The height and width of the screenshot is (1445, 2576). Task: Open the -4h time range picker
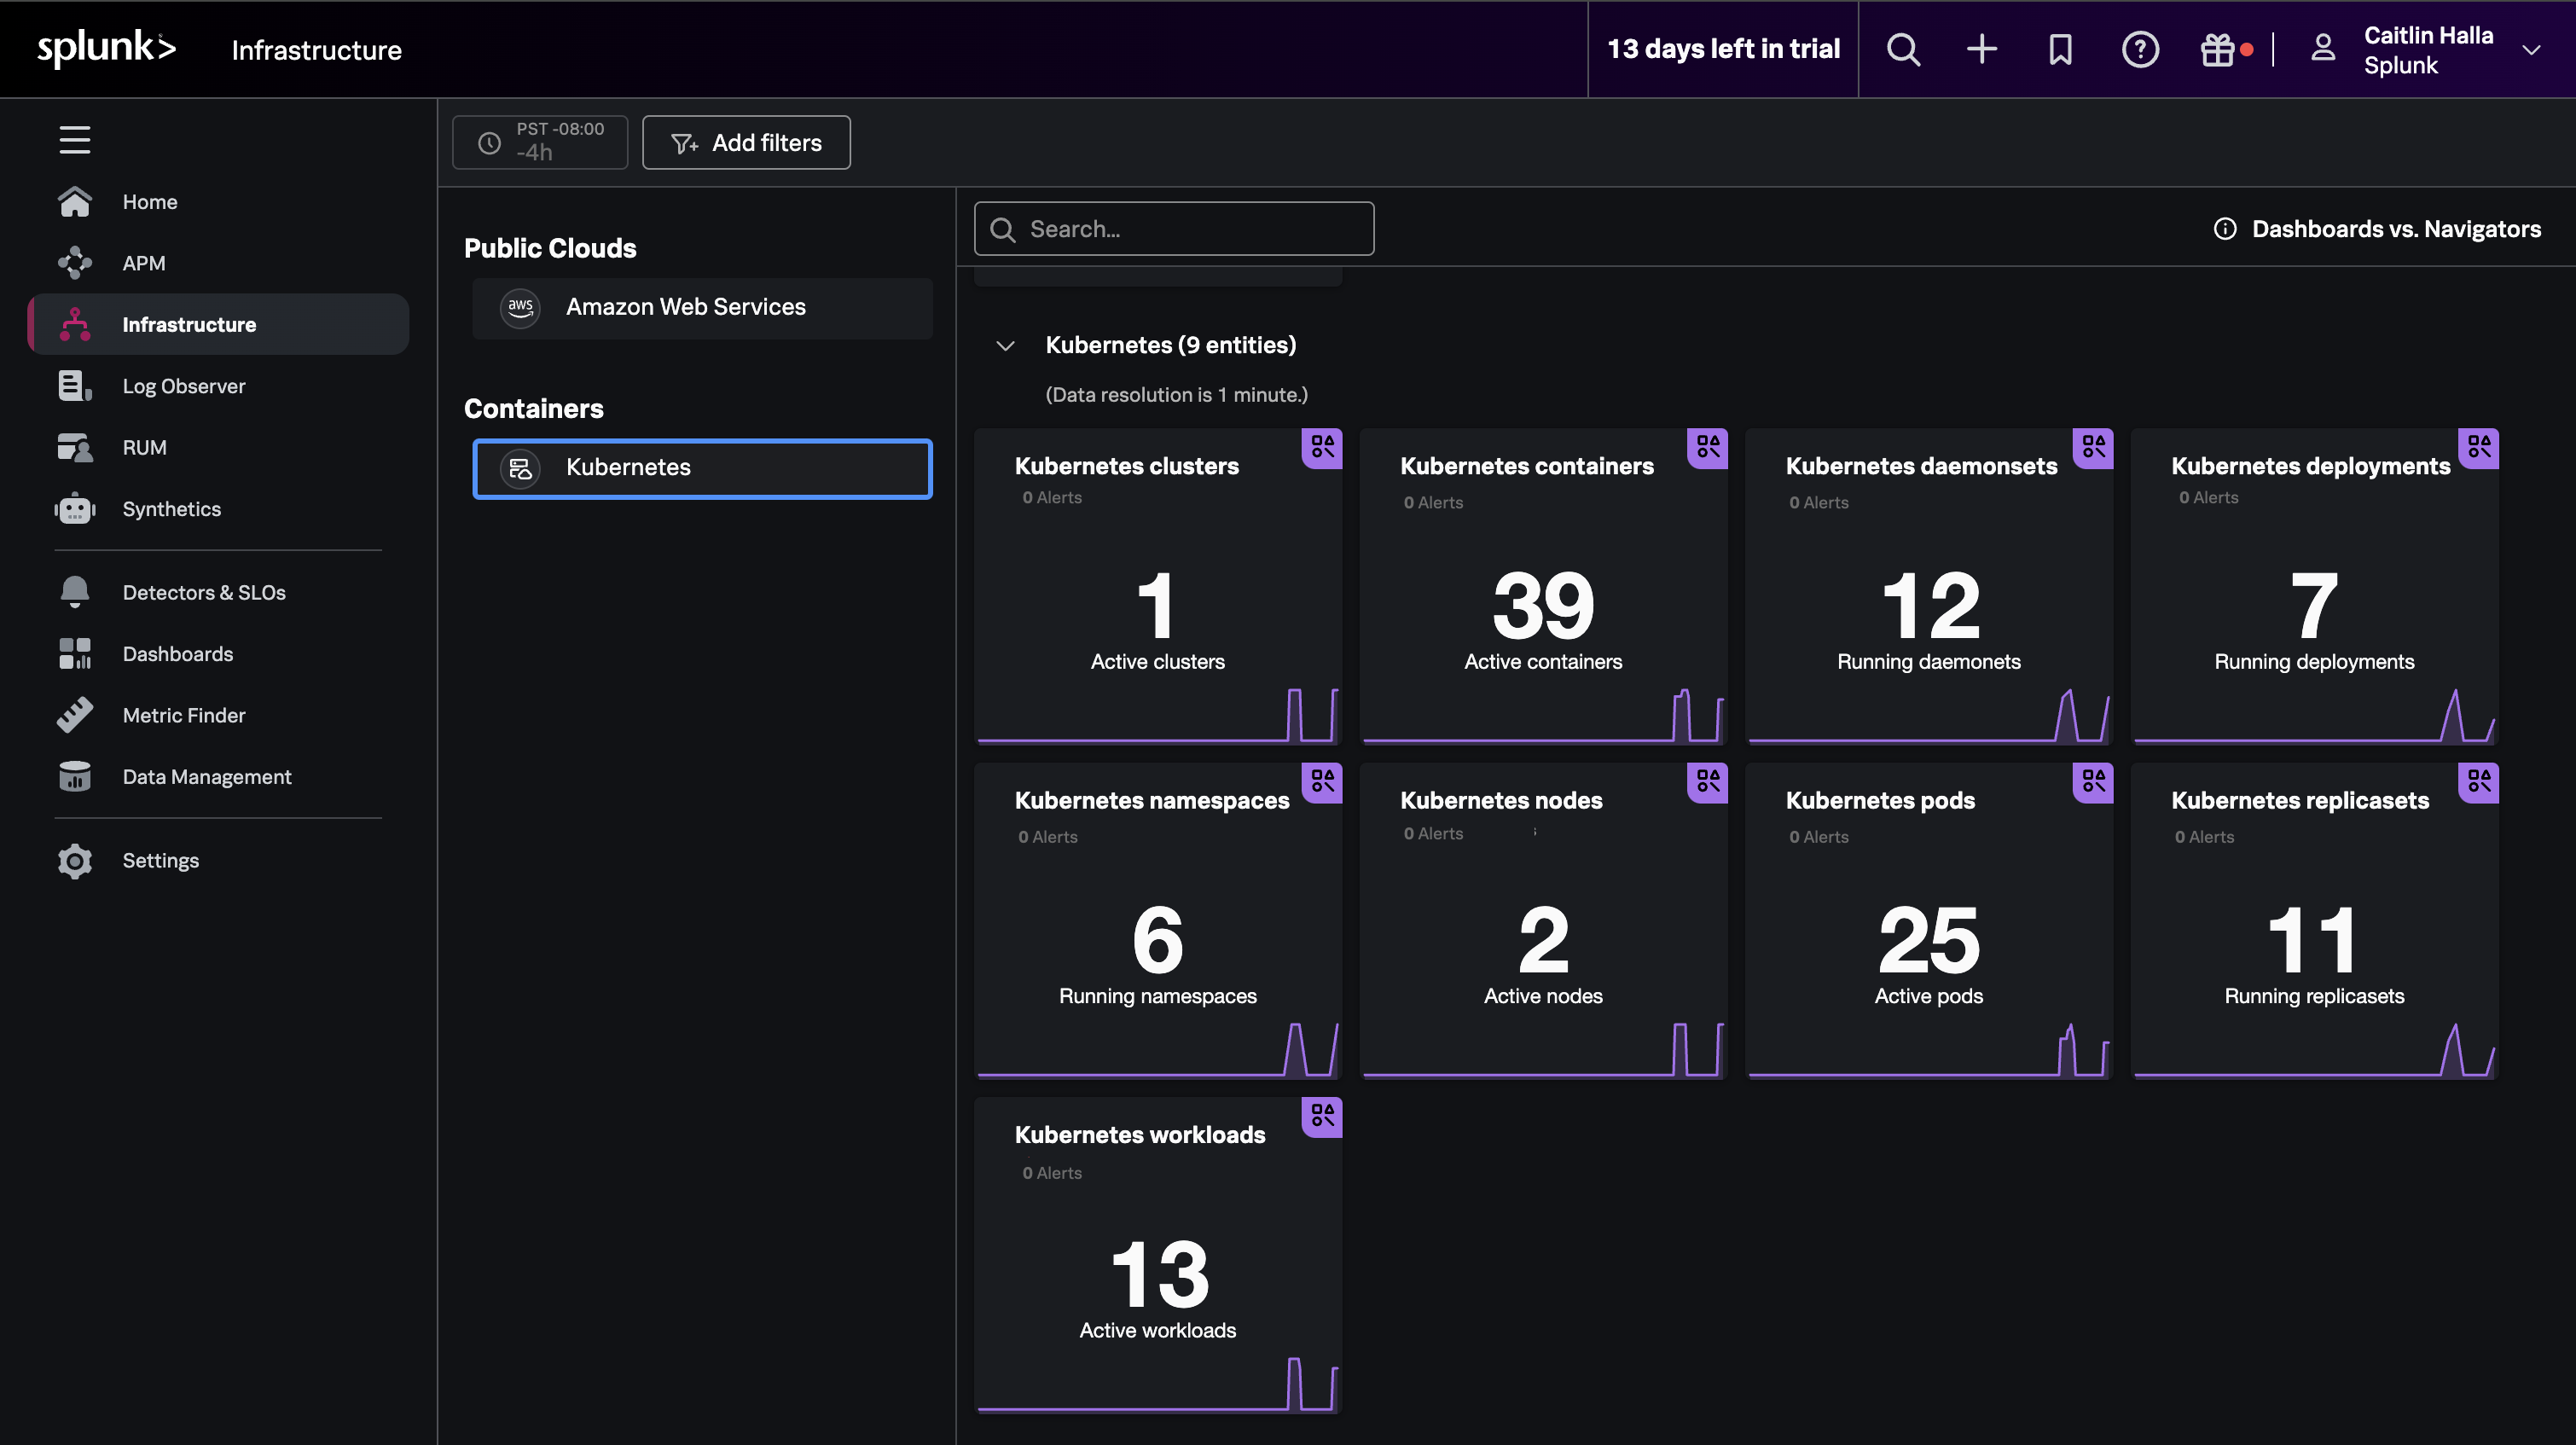click(540, 142)
